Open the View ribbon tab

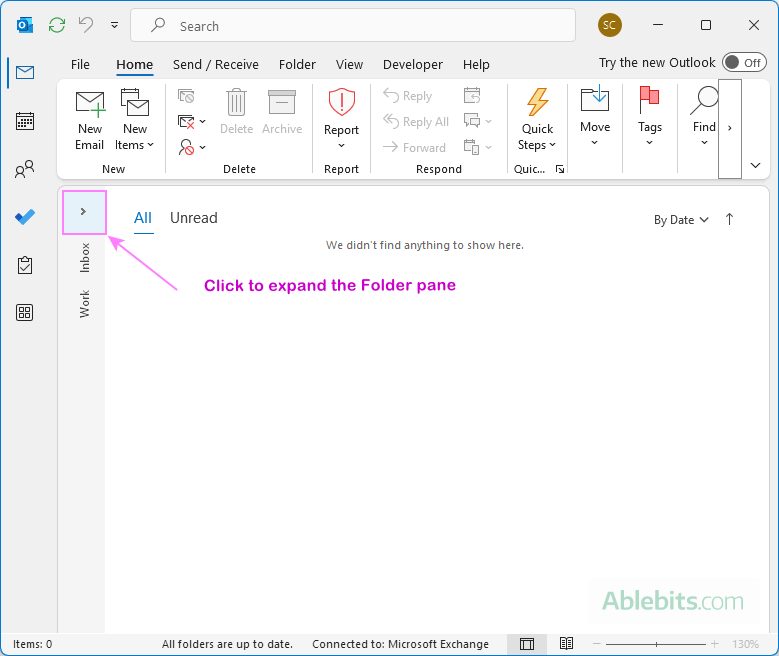pos(349,65)
